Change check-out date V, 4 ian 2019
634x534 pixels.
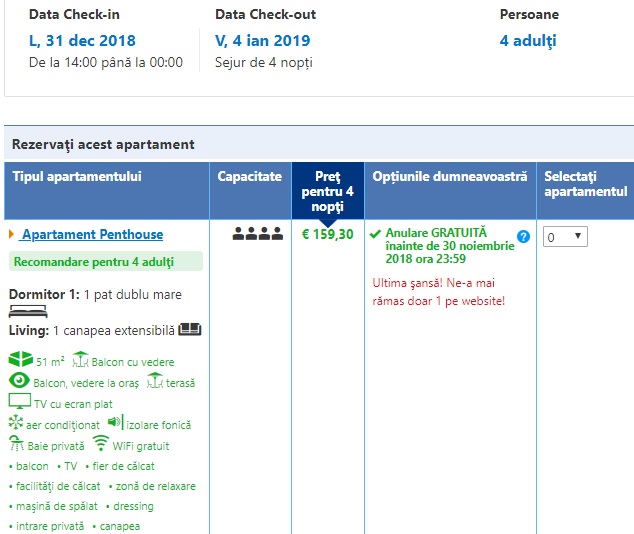[x=262, y=41]
